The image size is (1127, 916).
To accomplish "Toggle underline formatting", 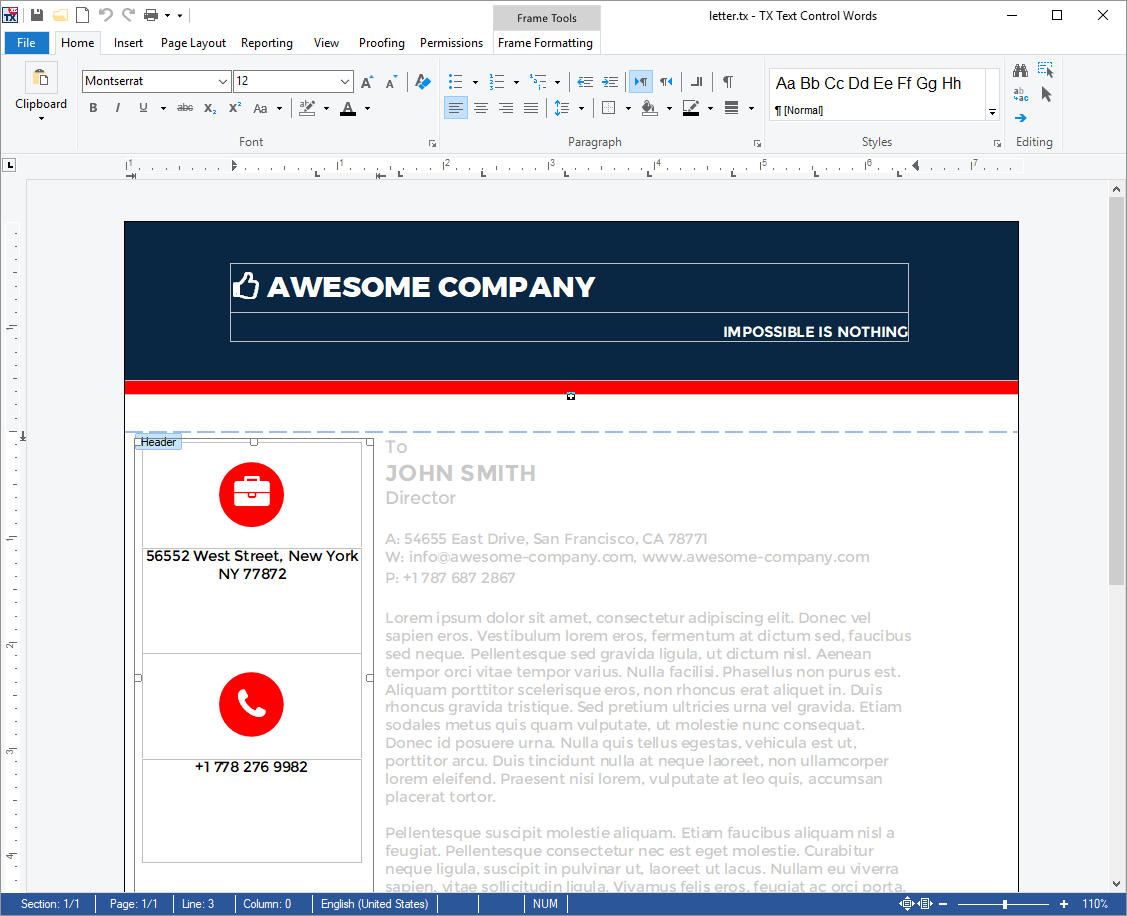I will [x=143, y=108].
